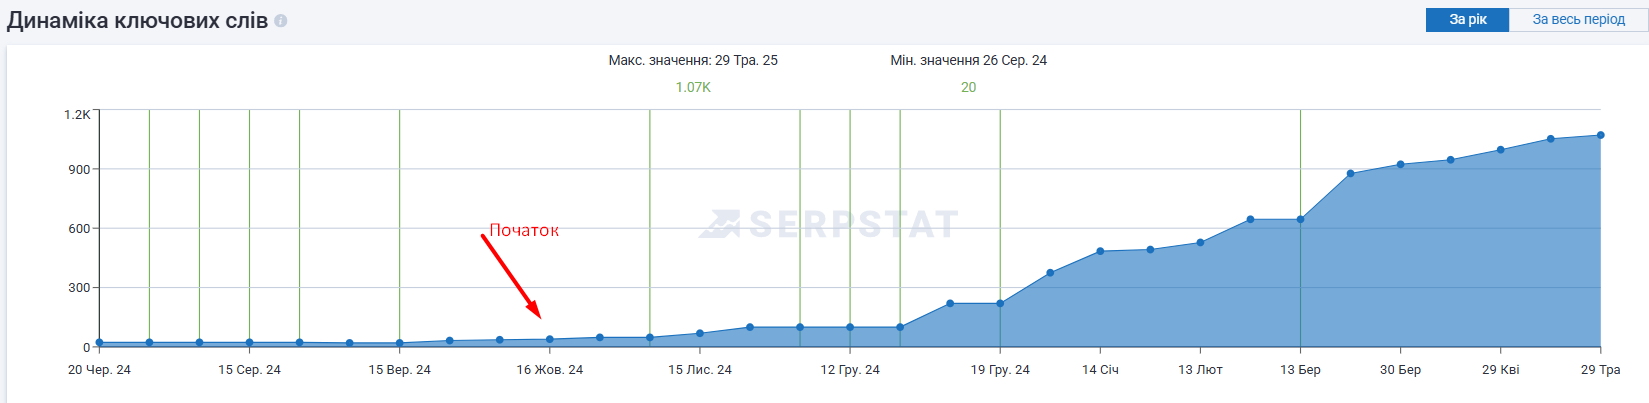The height and width of the screenshot is (403, 1649).
Task: Click the data point above 14 Січ
Action: (1100, 251)
